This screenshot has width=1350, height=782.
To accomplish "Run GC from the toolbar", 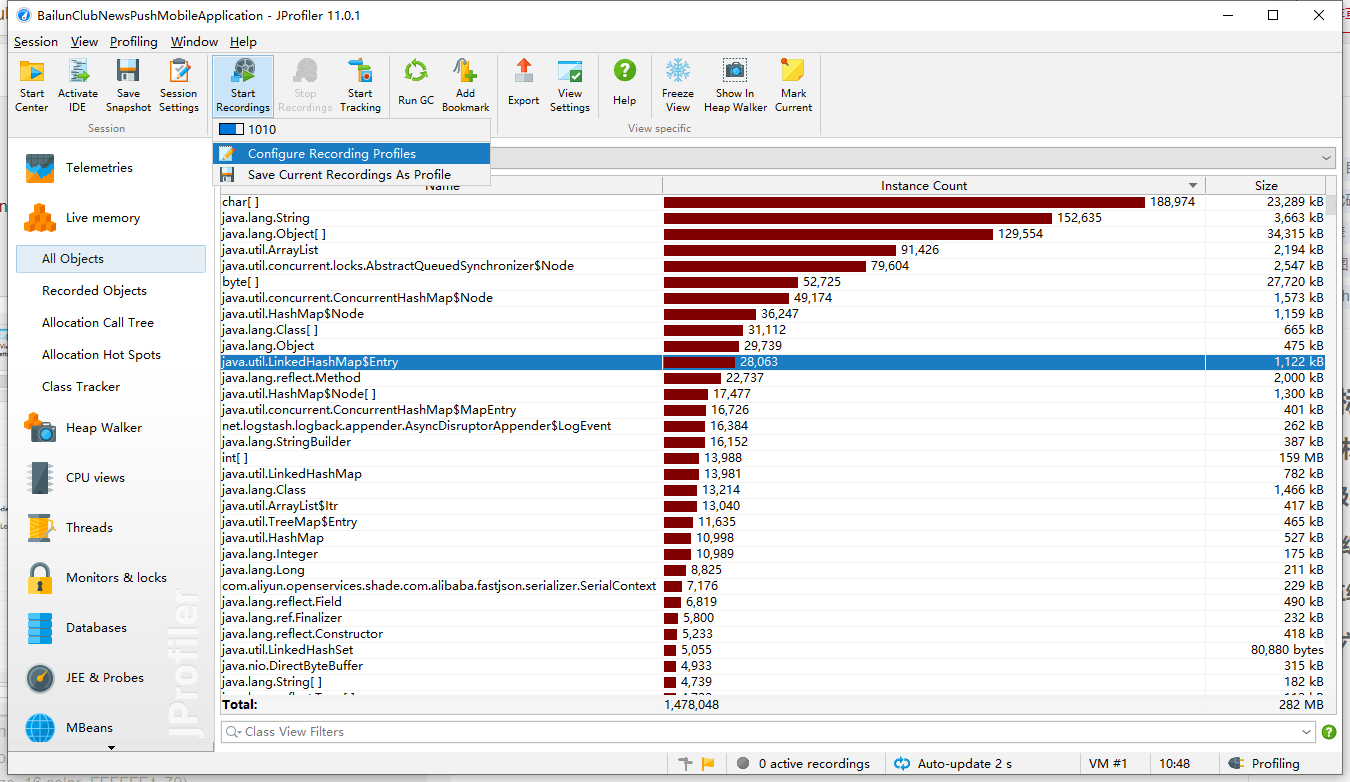I will (416, 84).
